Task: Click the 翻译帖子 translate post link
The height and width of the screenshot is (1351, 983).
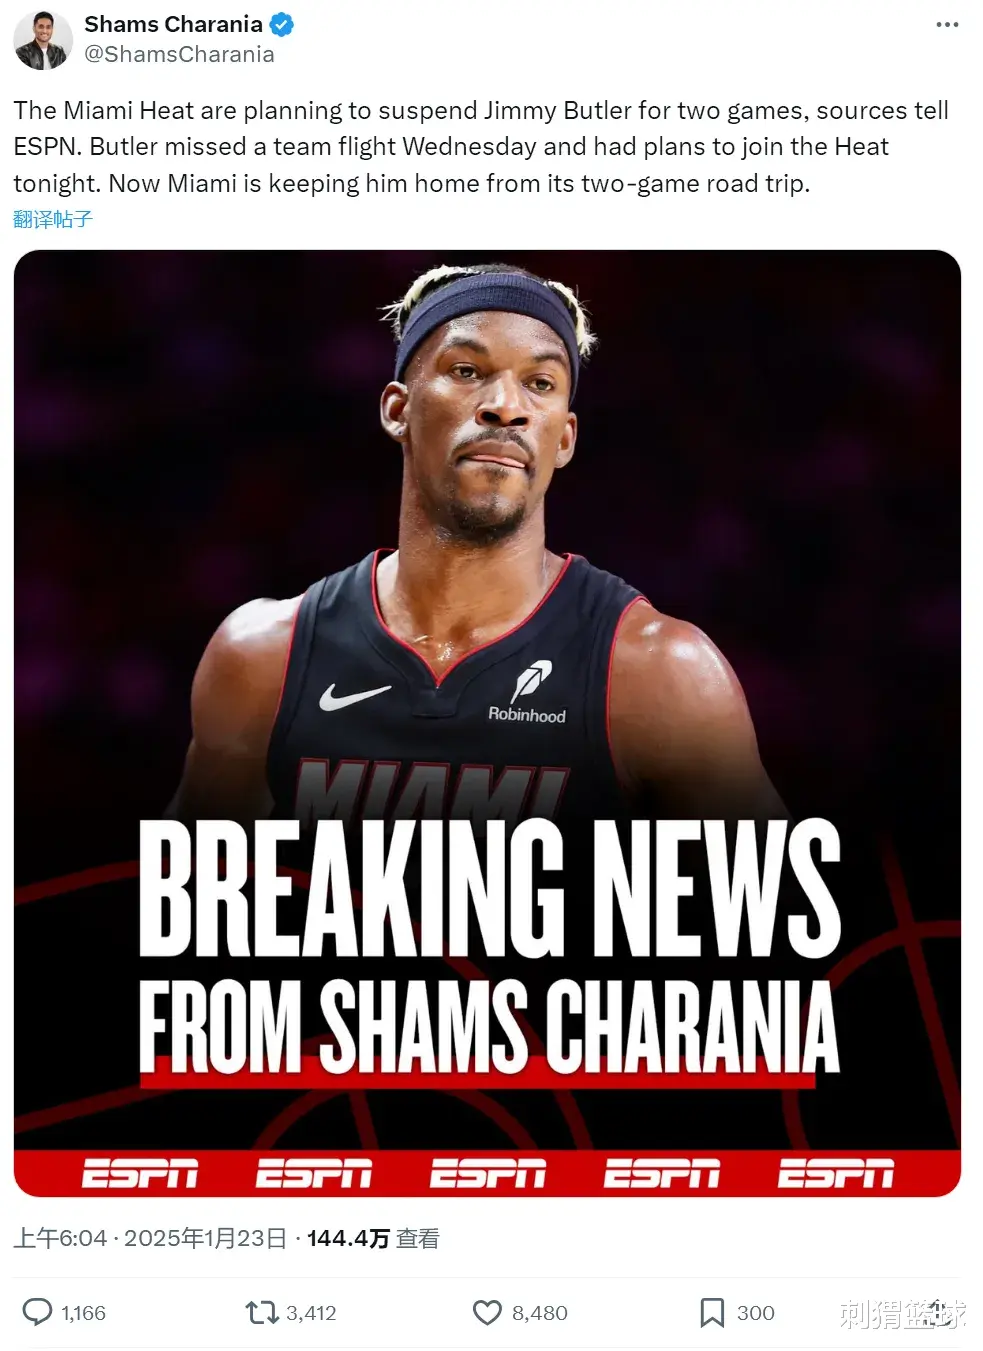Action: 52,219
